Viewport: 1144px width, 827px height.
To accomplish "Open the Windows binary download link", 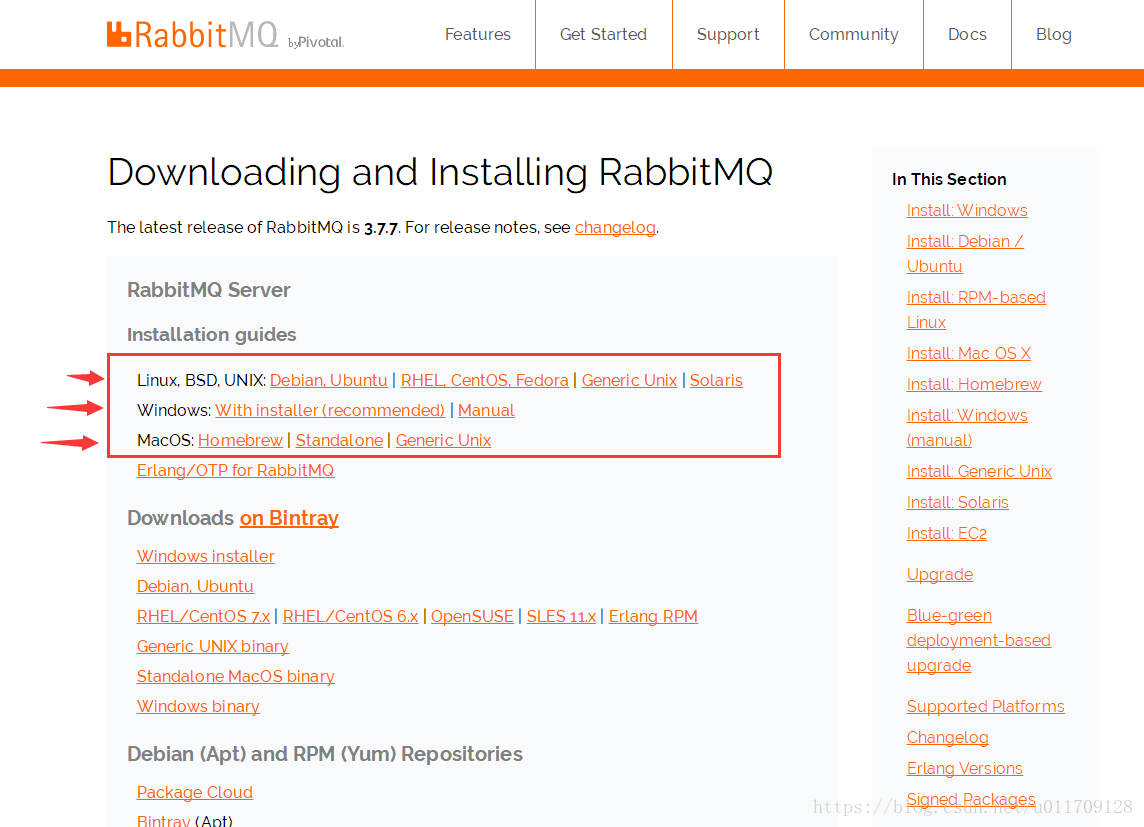I will pos(198,706).
